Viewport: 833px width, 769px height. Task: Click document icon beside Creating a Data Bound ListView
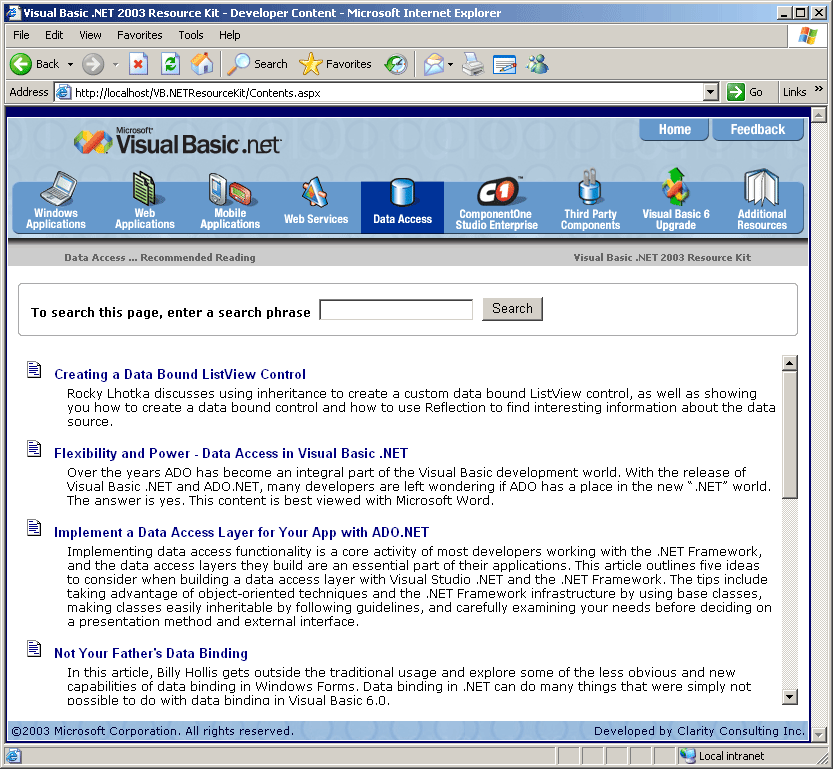click(34, 370)
